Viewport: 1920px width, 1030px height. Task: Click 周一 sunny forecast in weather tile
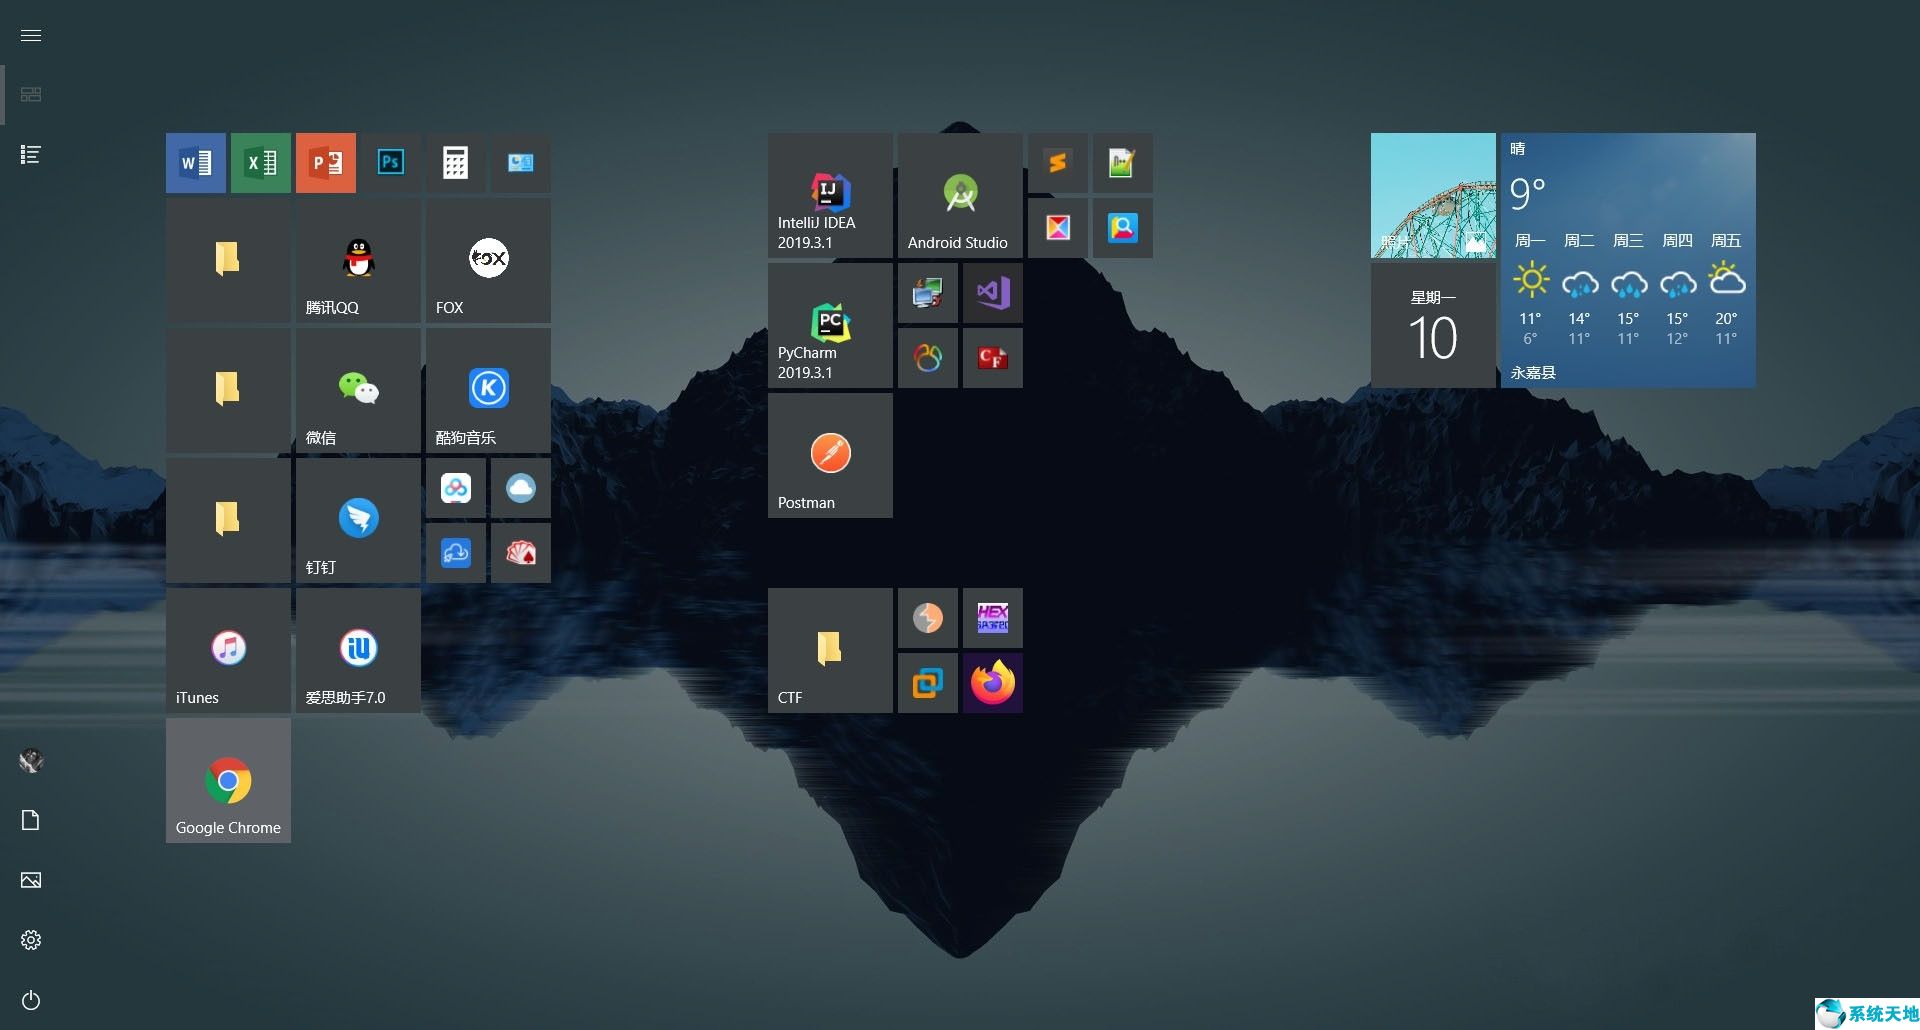pos(1530,289)
